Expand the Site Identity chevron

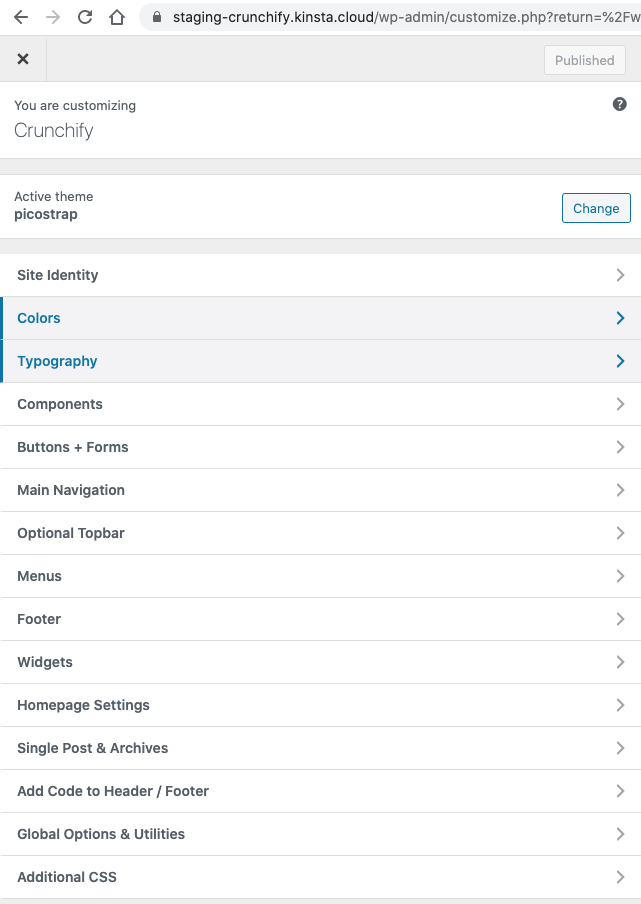(x=620, y=275)
